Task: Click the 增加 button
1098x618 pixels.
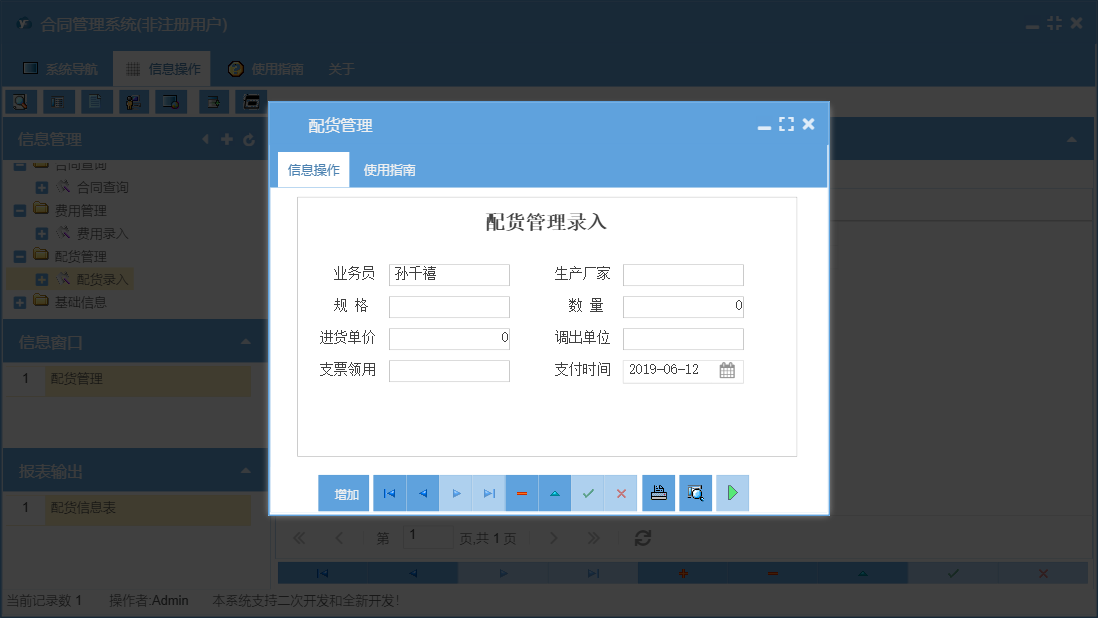Action: click(344, 493)
